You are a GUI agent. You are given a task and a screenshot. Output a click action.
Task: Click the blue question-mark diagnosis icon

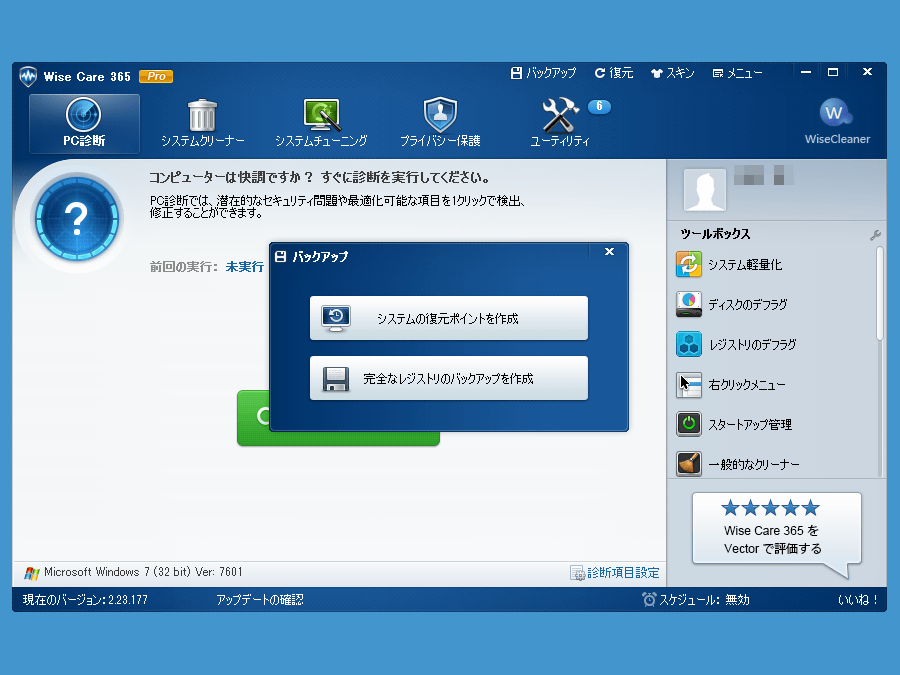click(76, 218)
